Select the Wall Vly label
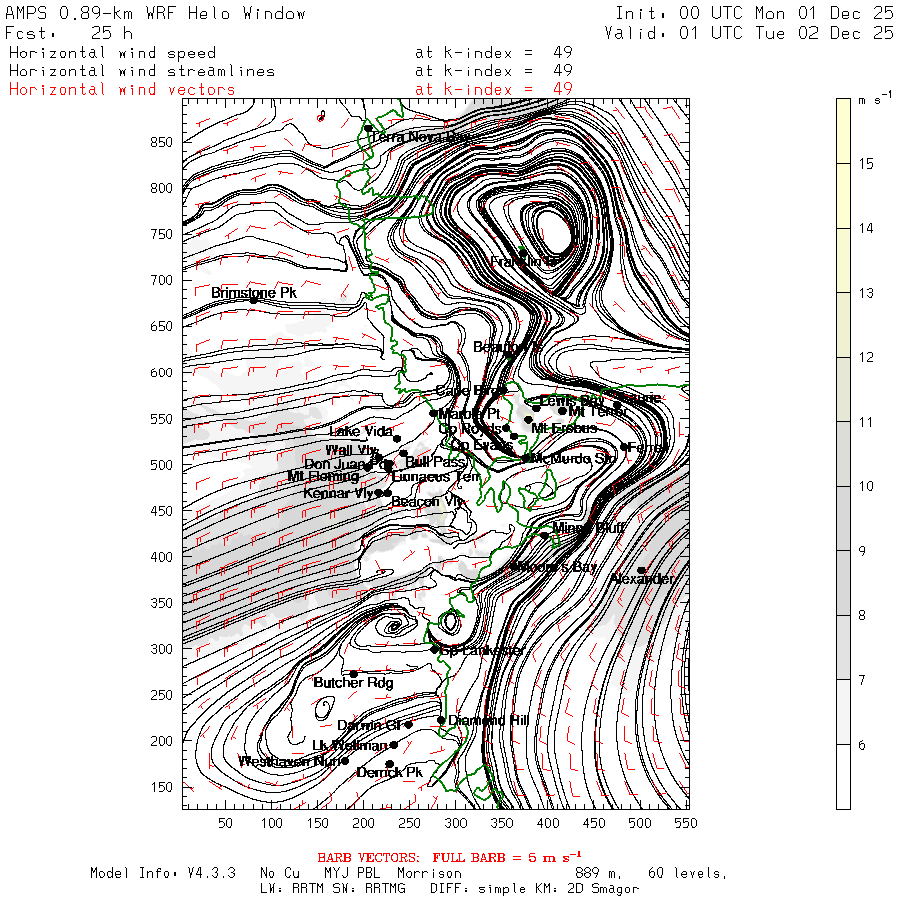 pos(351,451)
